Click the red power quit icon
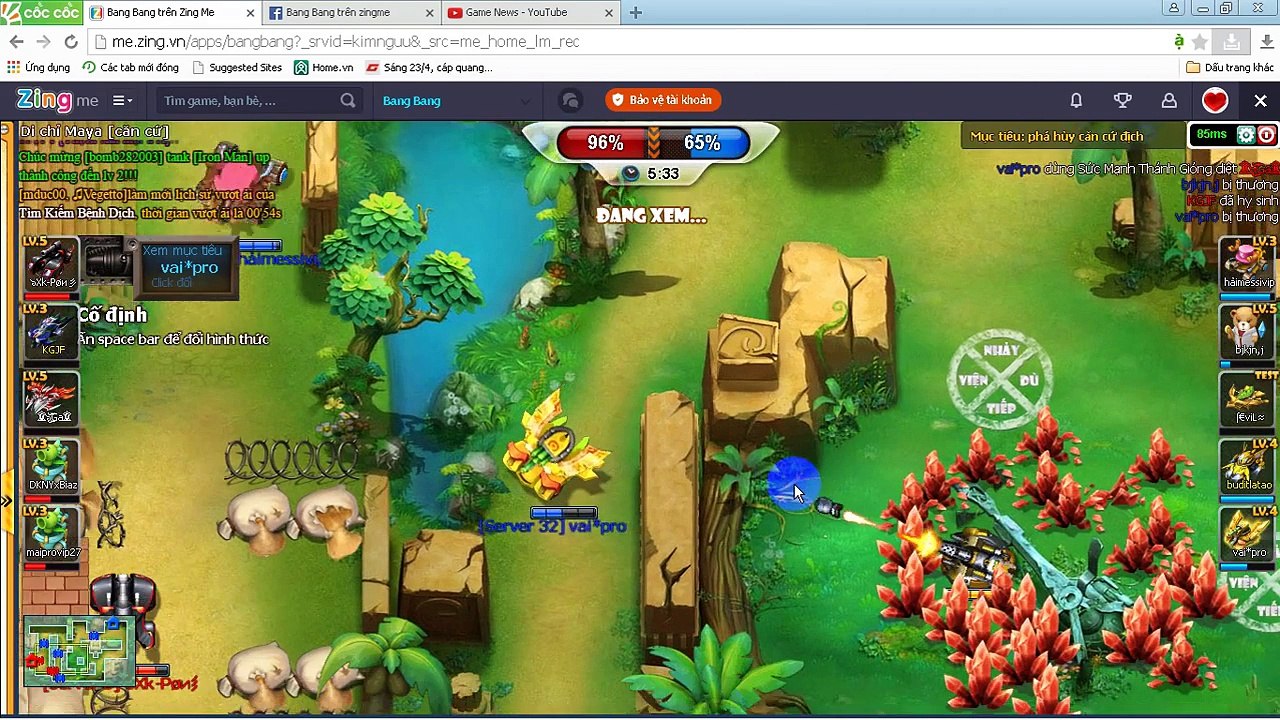 pyautogui.click(x=1266, y=135)
